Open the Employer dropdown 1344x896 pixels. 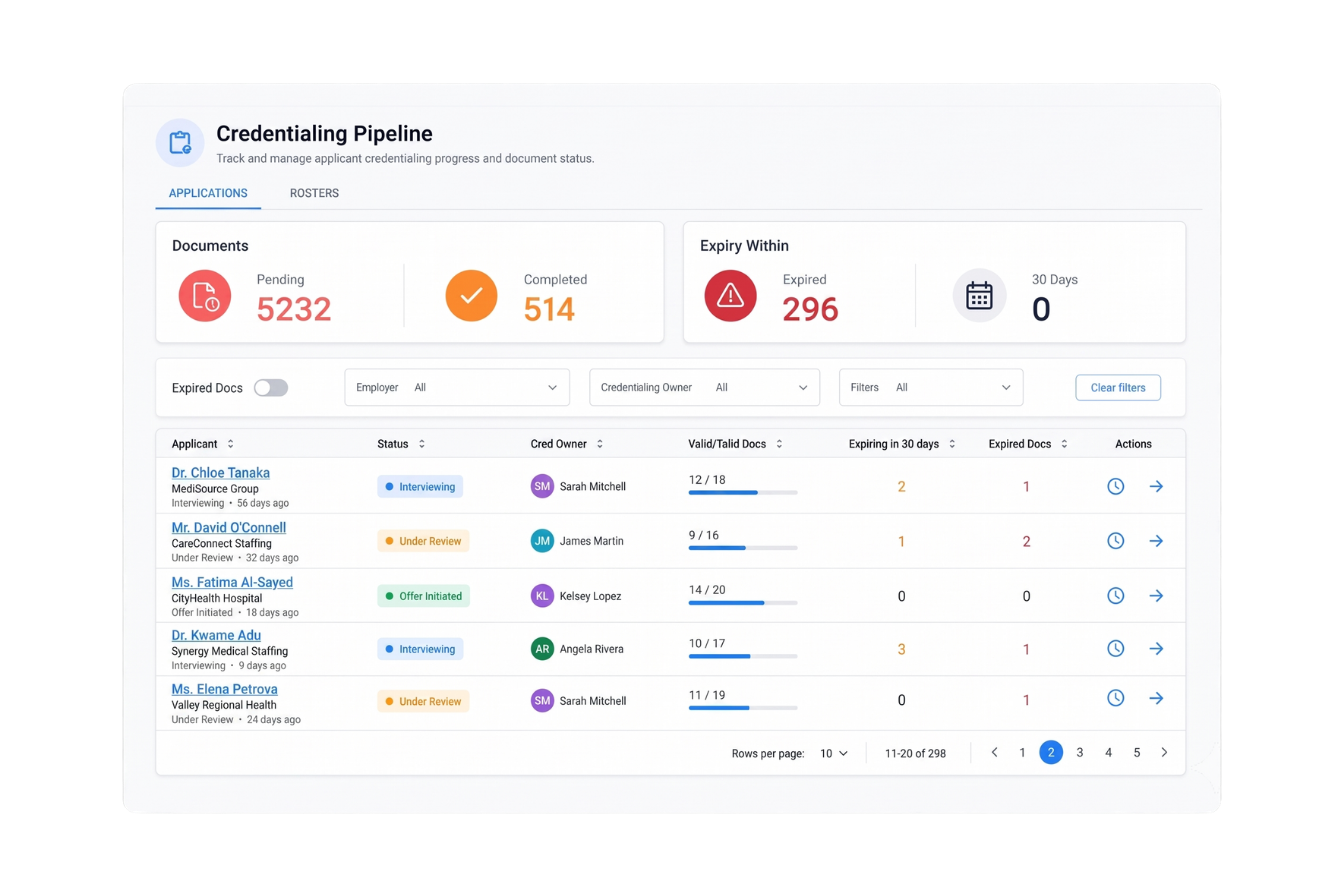point(457,387)
